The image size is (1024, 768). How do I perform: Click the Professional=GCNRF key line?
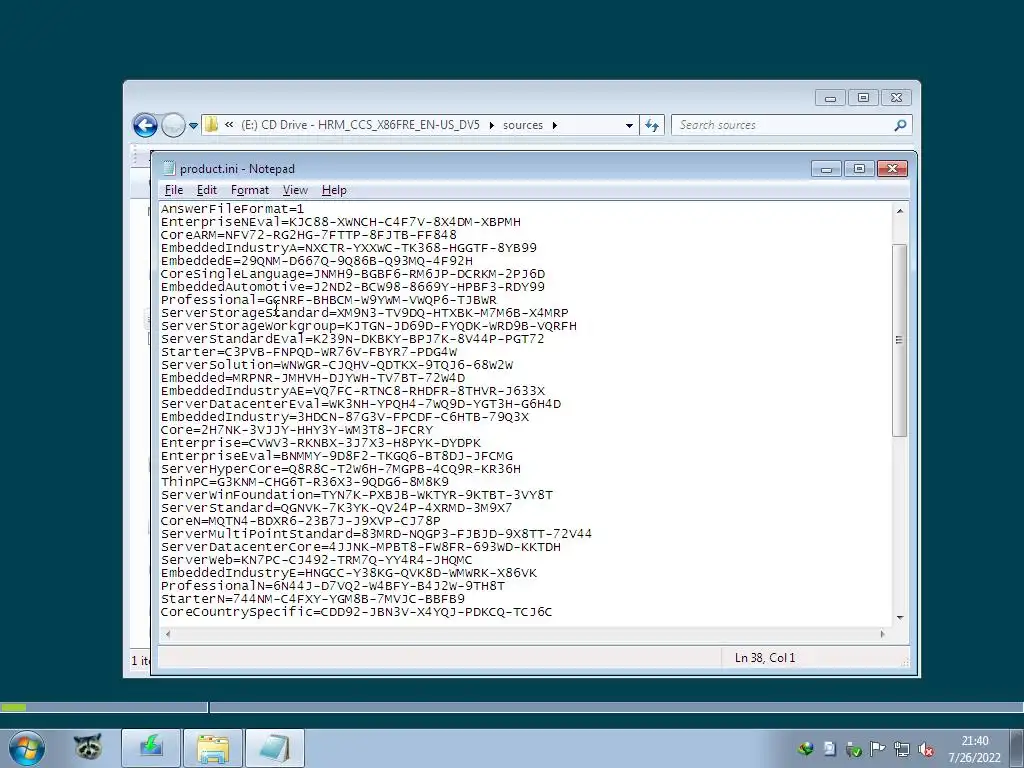click(328, 300)
